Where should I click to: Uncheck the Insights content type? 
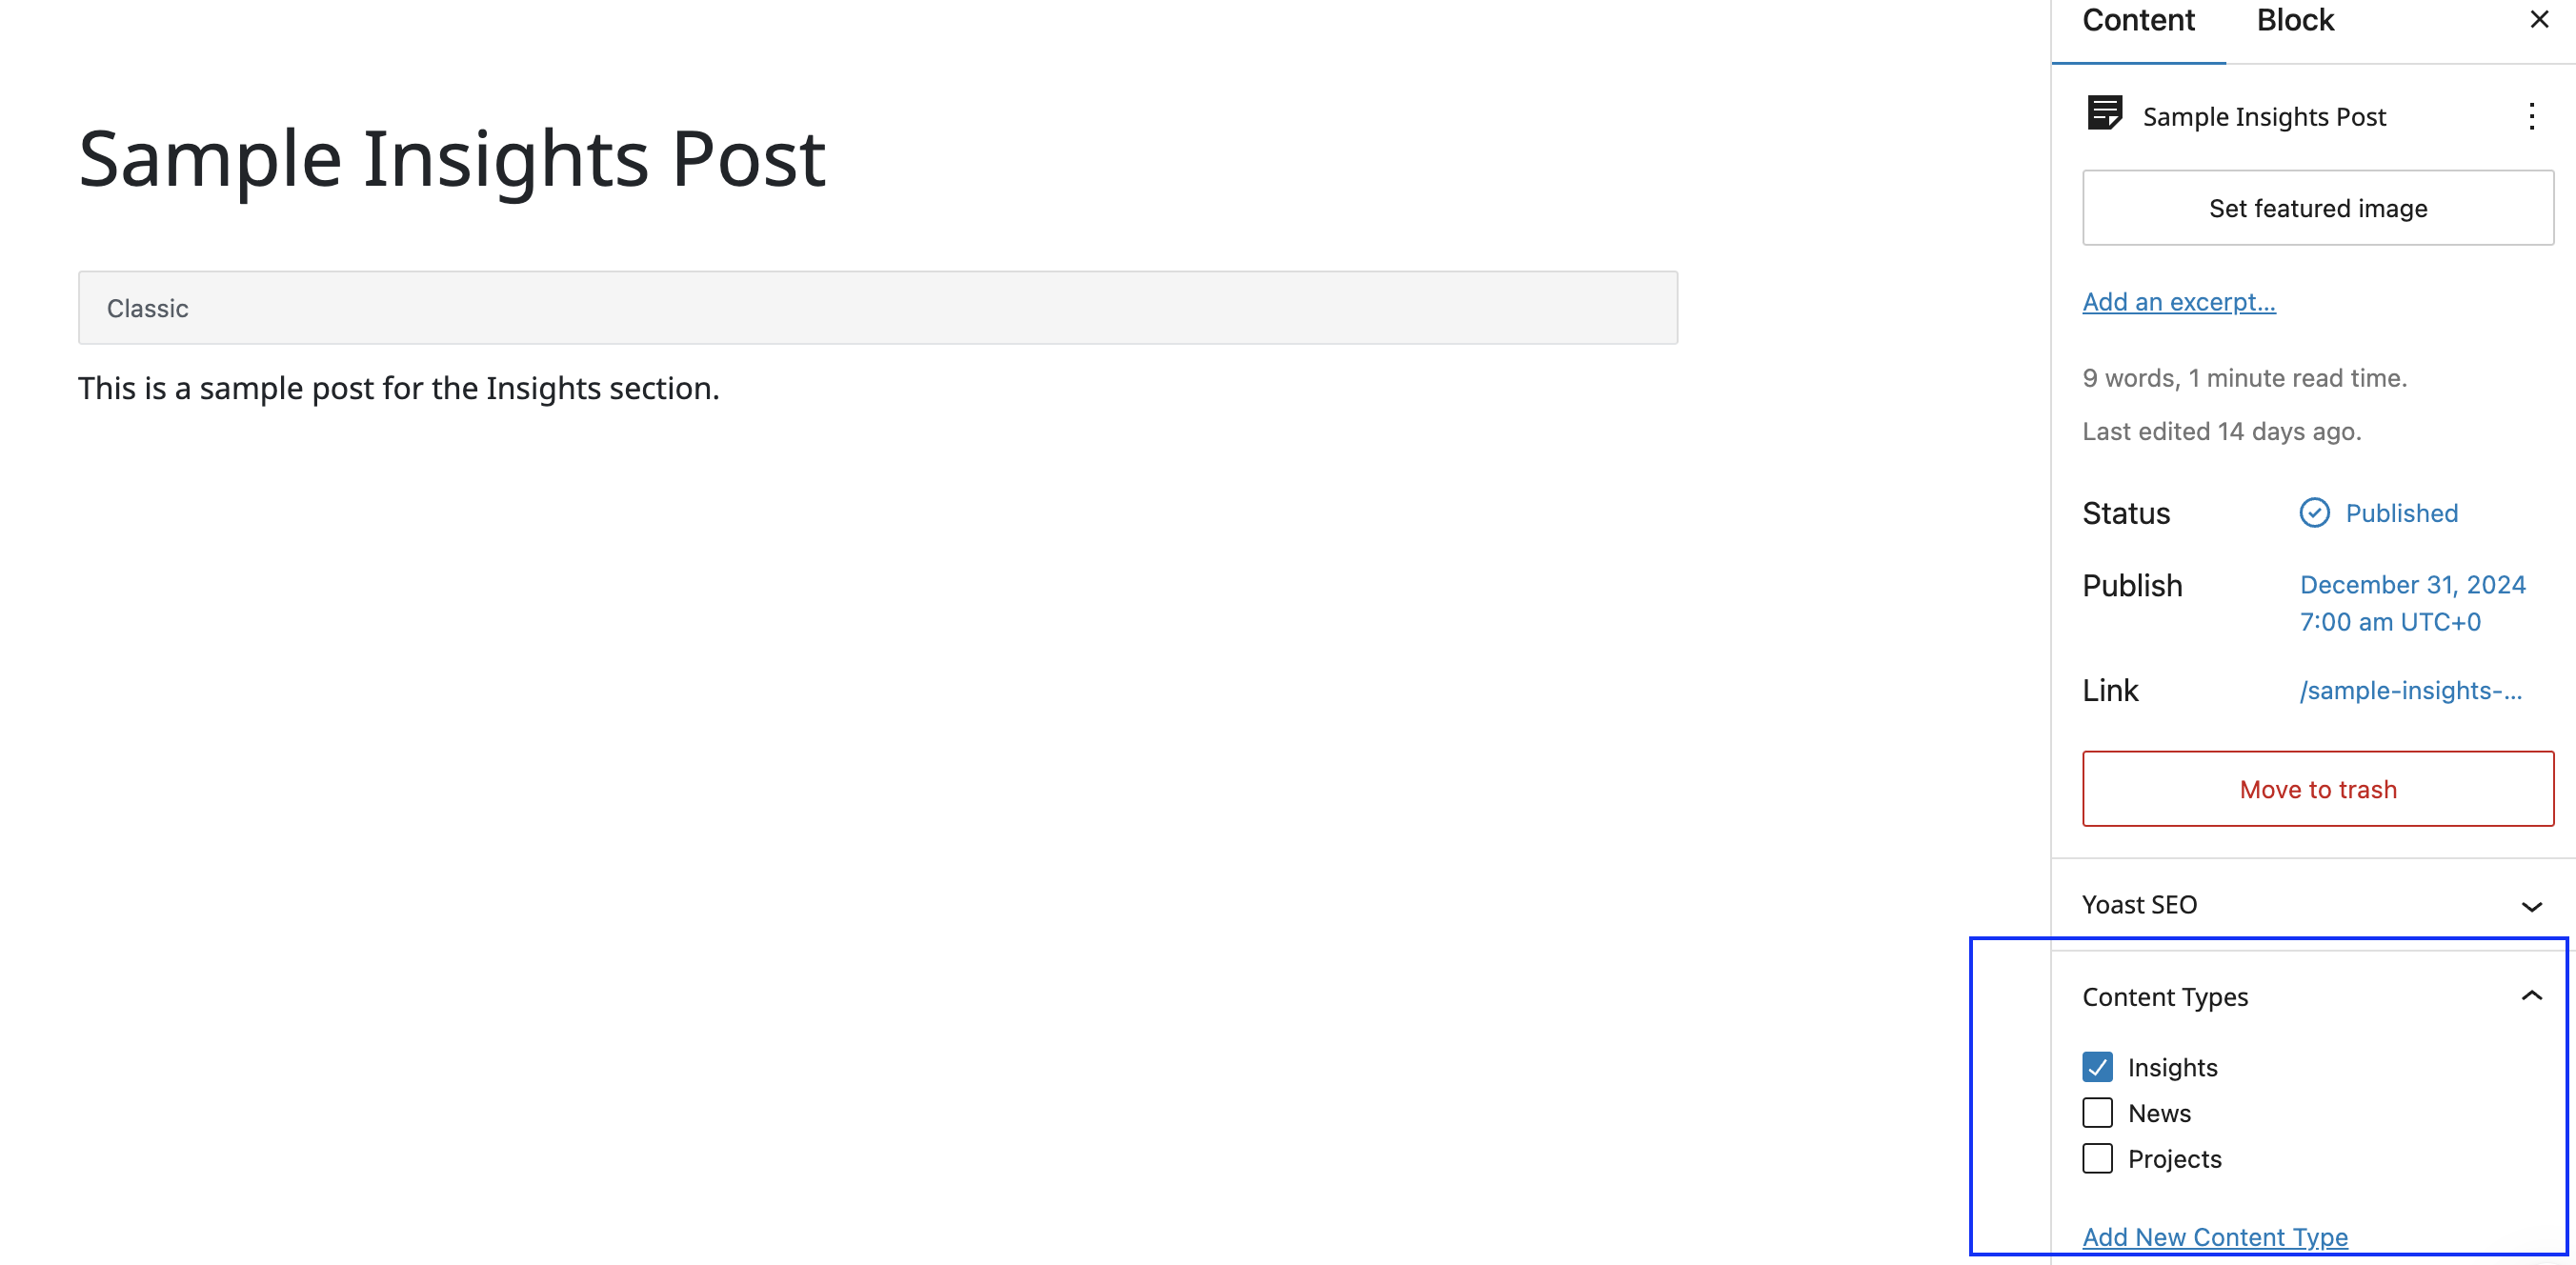pos(2097,1067)
